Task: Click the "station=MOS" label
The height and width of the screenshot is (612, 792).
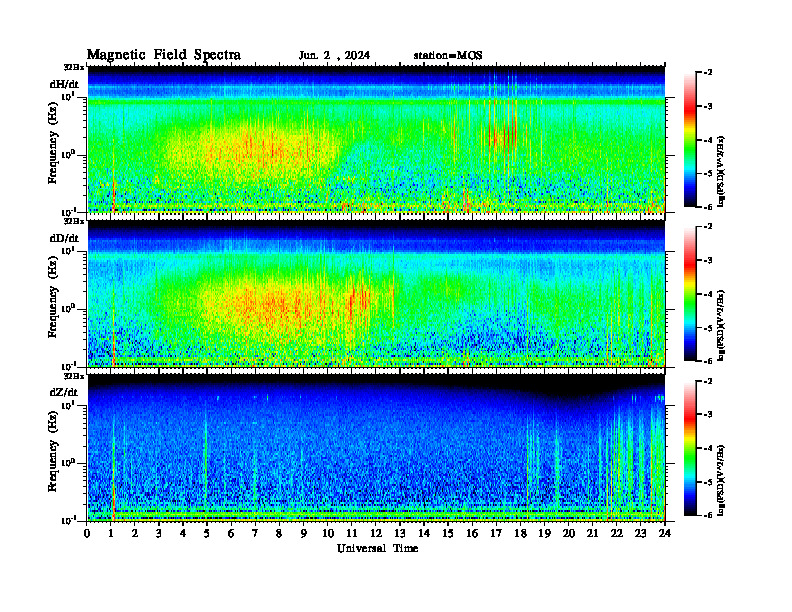Action: click(448, 56)
